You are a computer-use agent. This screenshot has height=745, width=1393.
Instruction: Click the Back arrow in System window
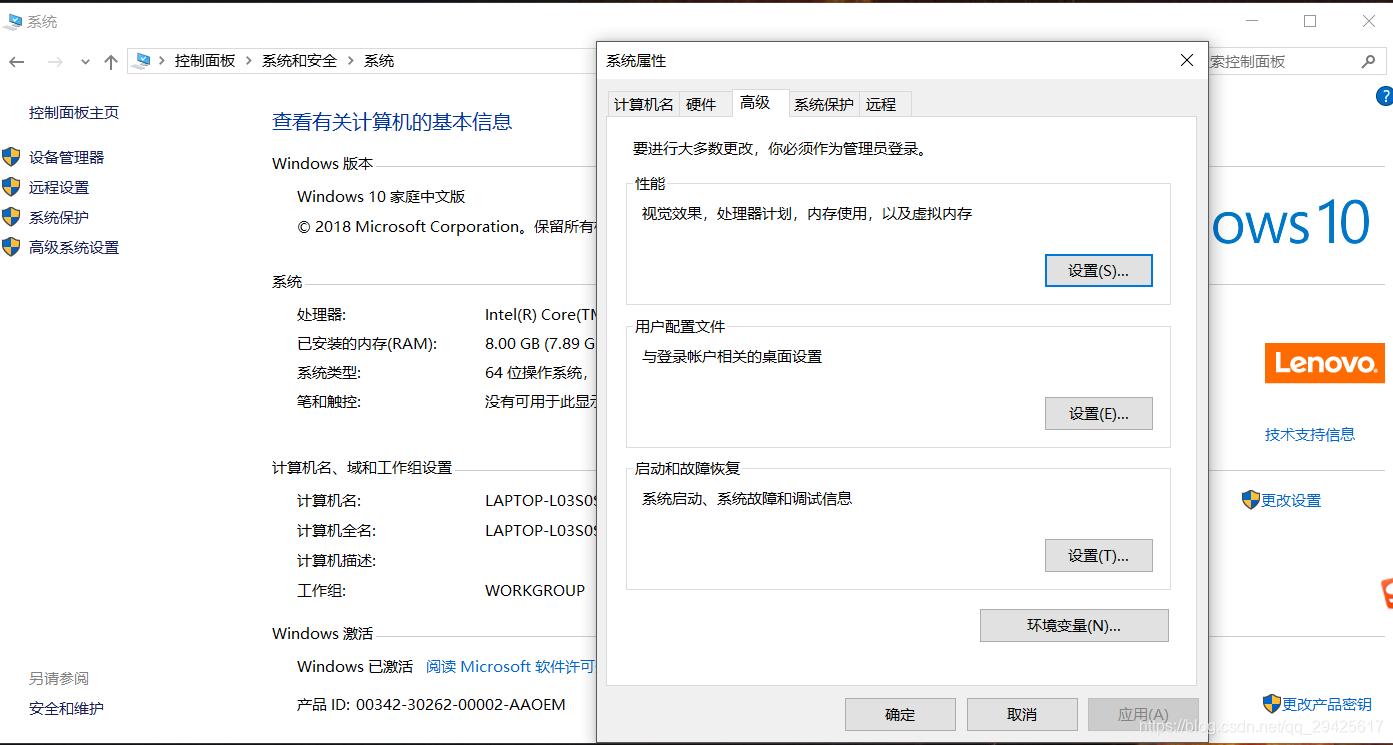17,61
